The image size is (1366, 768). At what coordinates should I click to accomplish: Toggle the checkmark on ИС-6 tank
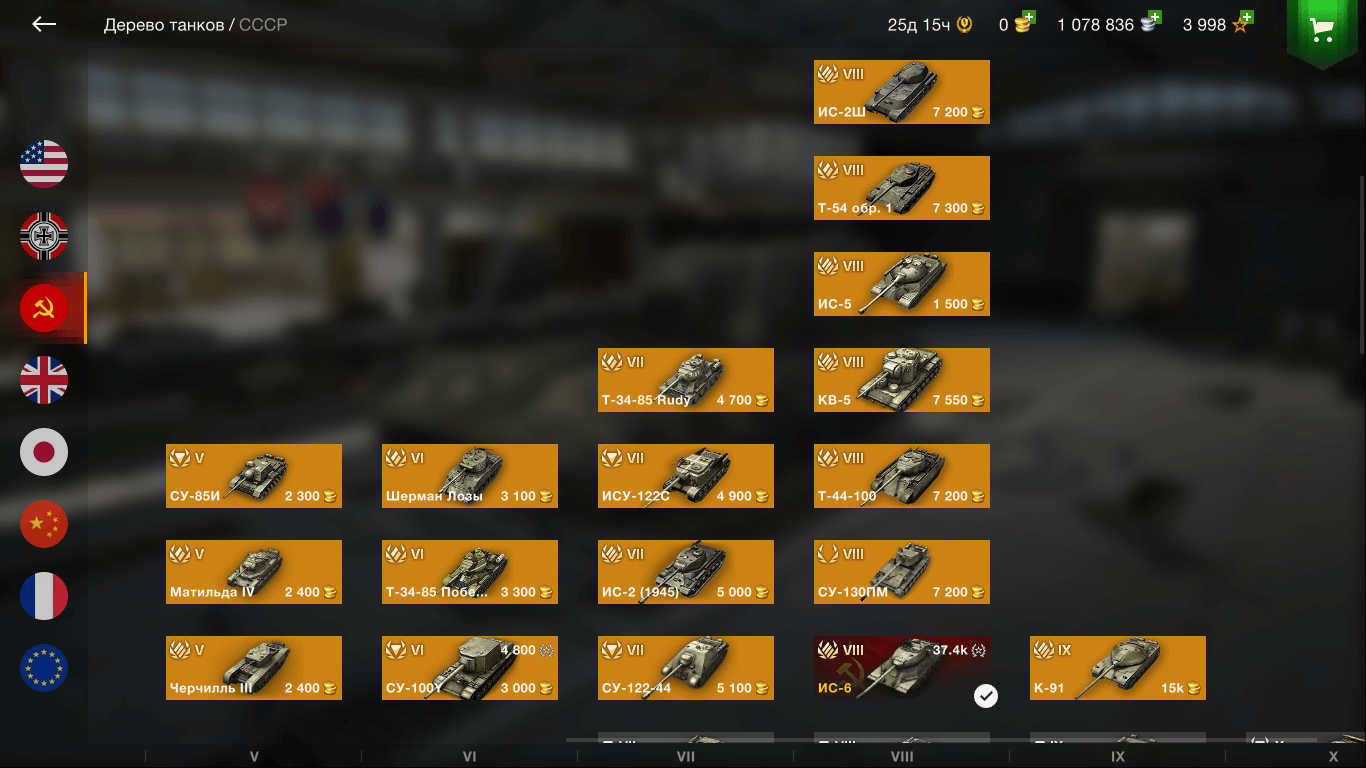pyautogui.click(x=986, y=696)
